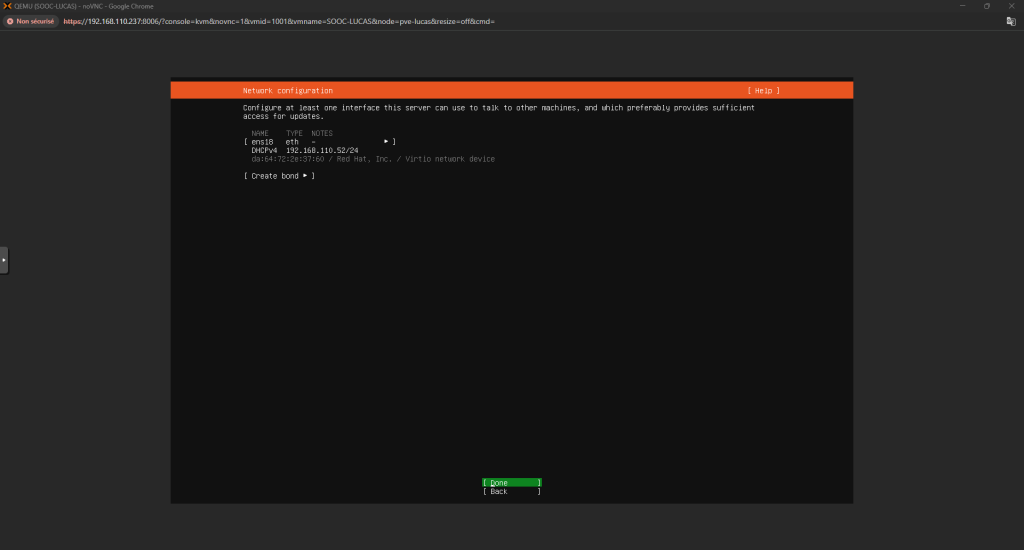
Task: Restore down the Chrome noVNC window
Action: coord(986,6)
